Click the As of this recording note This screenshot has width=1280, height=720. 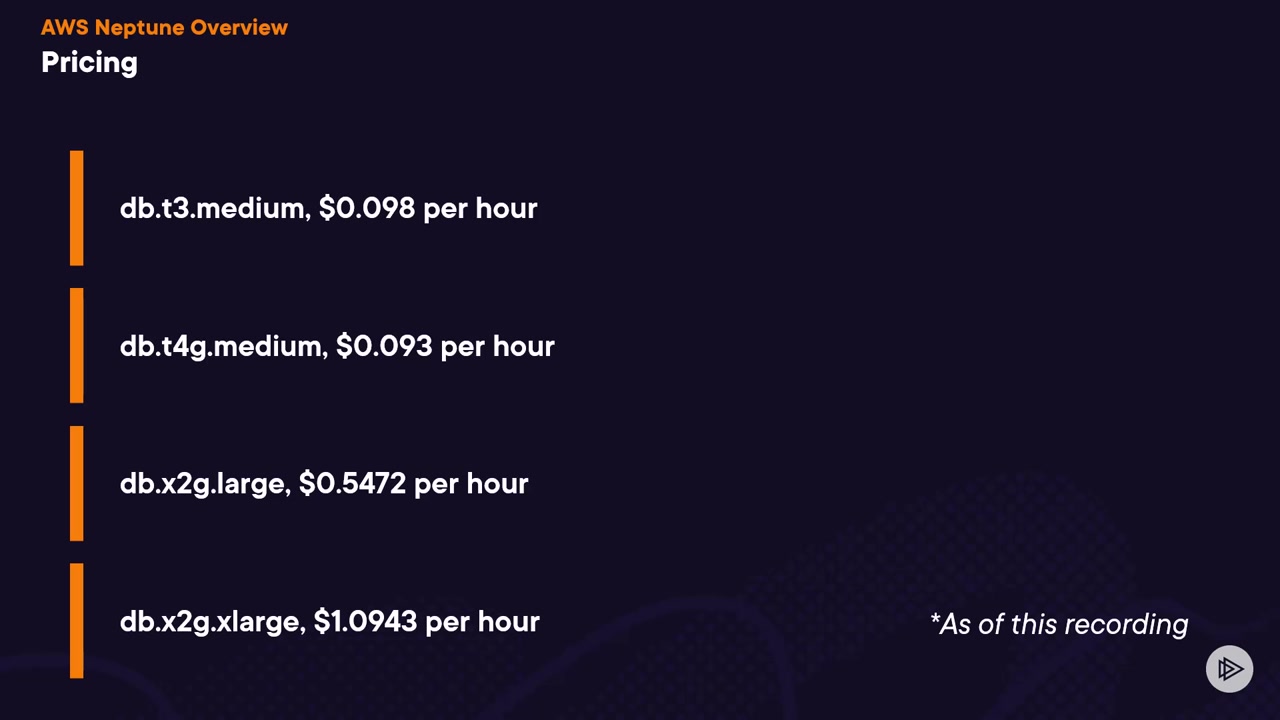click(x=1059, y=624)
